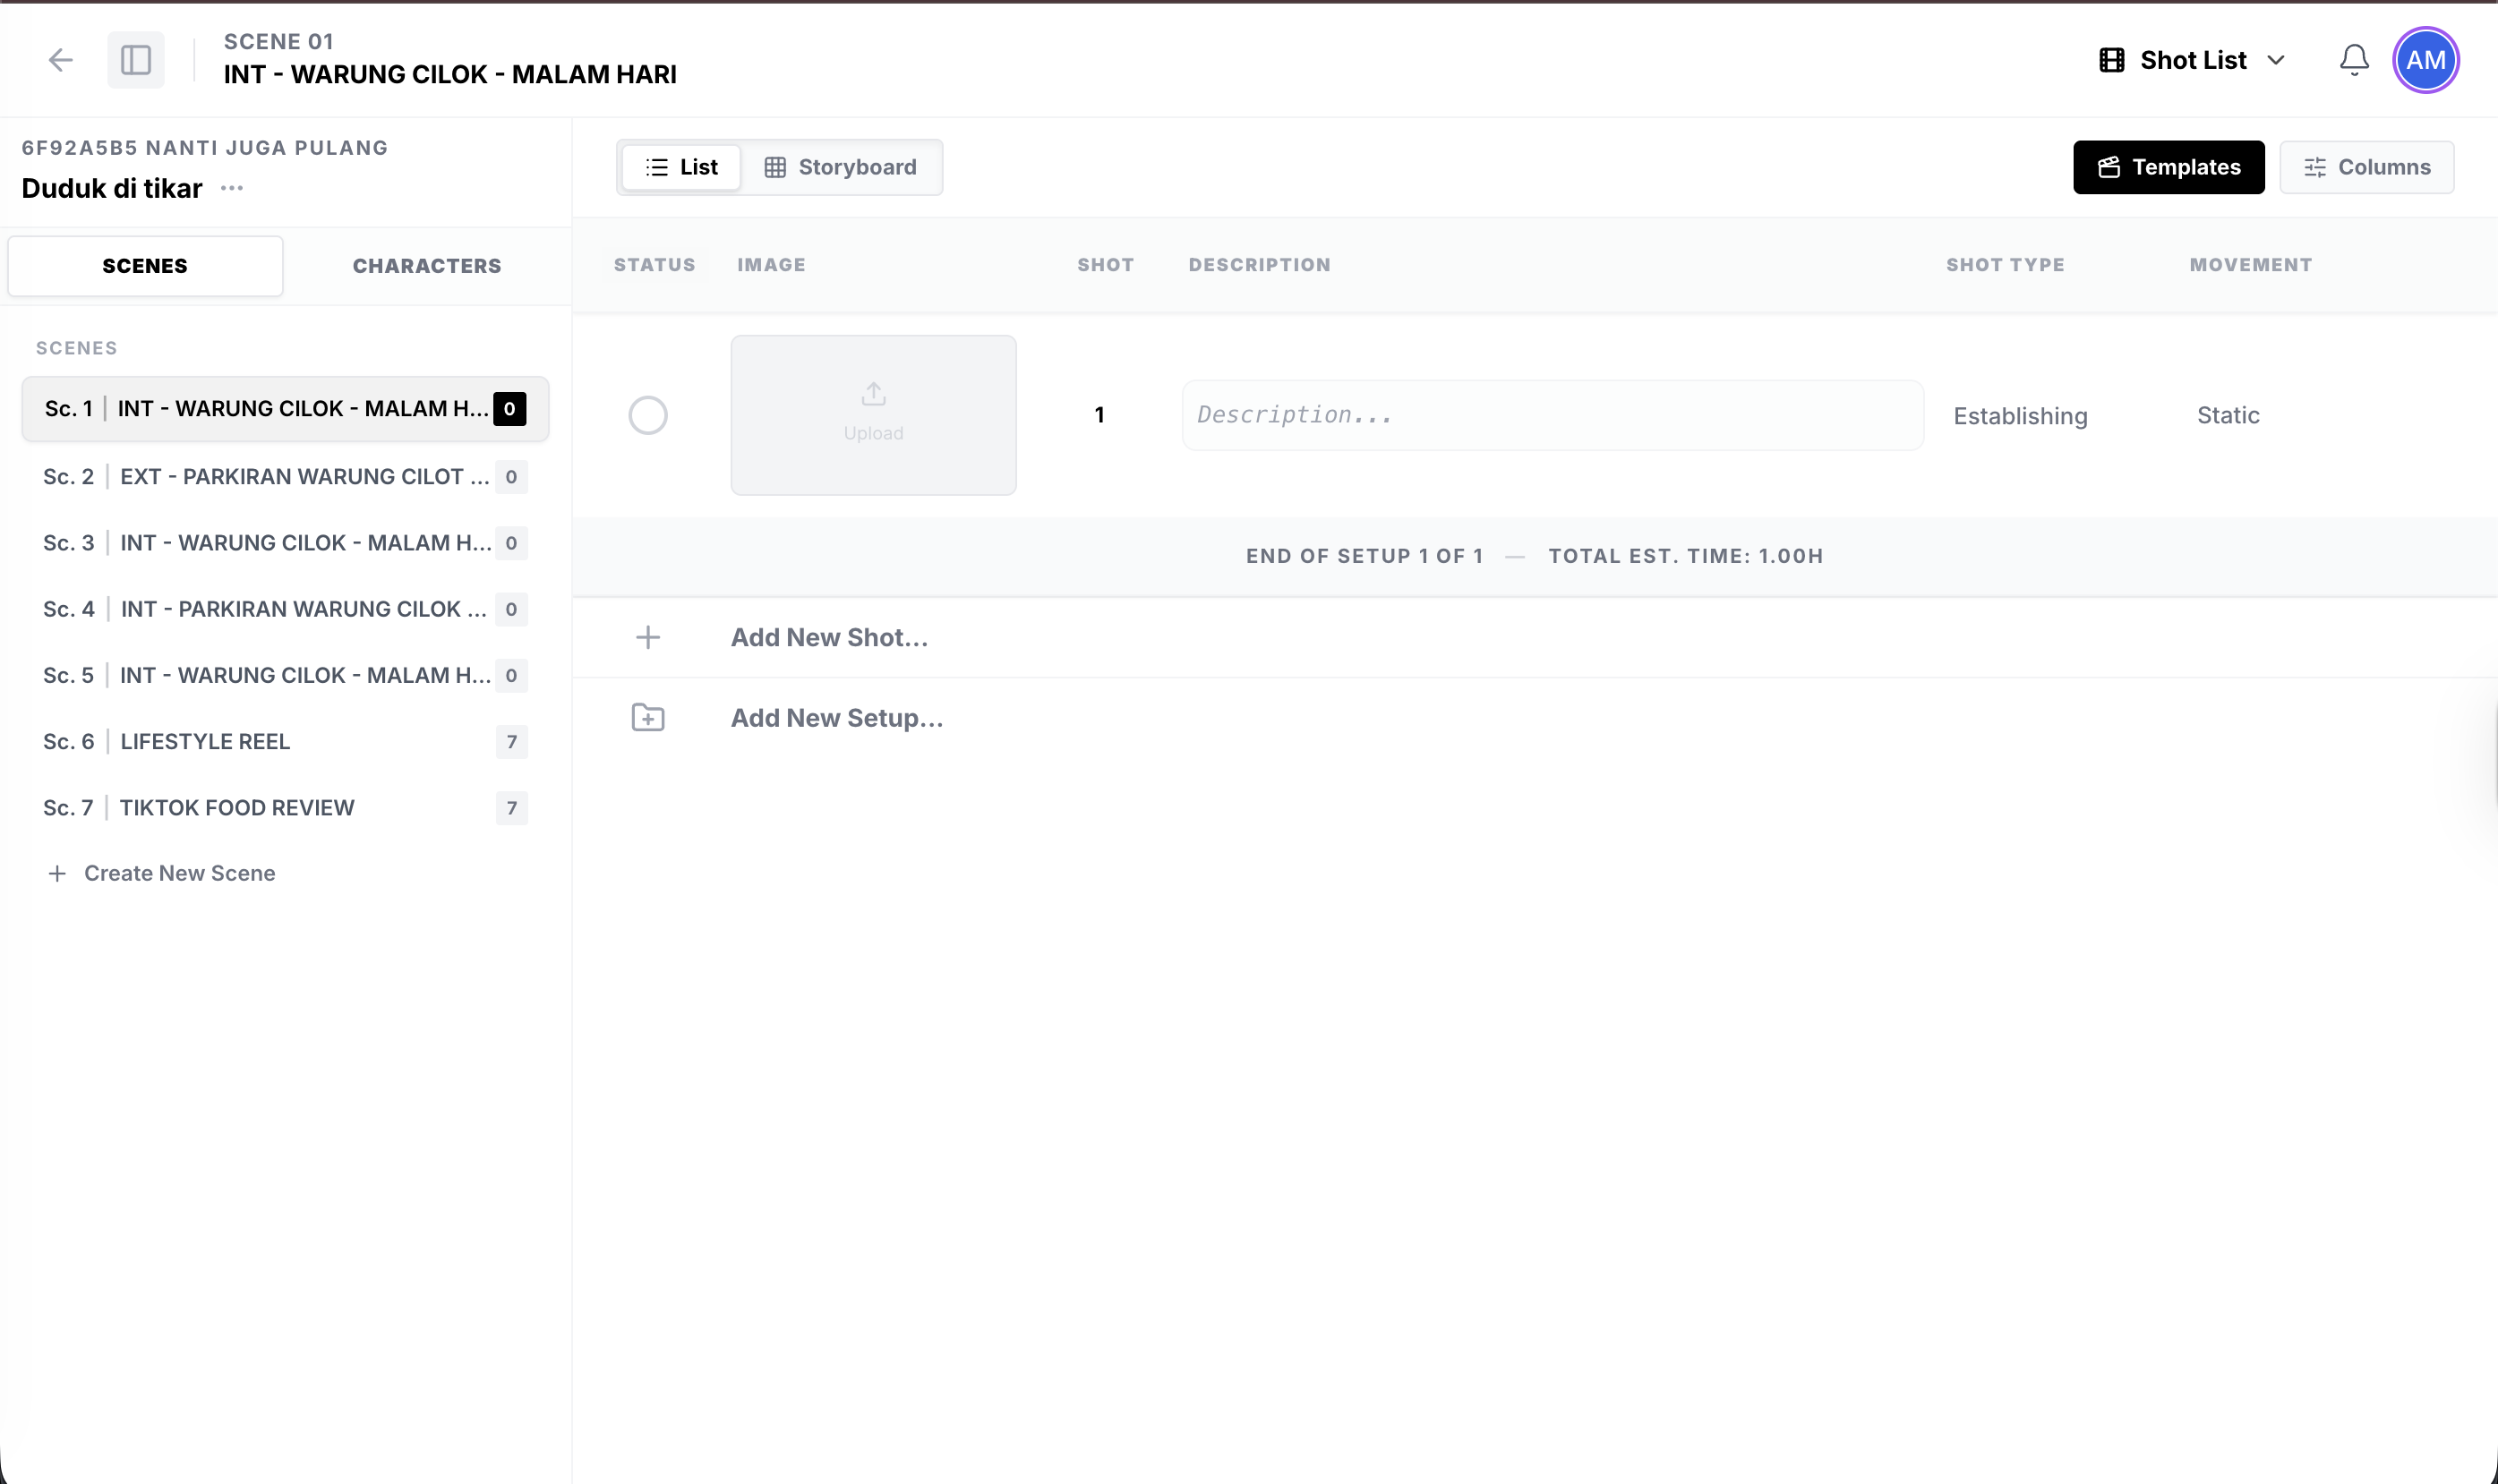Click the shot count badge for Sc. 6

coord(511,742)
